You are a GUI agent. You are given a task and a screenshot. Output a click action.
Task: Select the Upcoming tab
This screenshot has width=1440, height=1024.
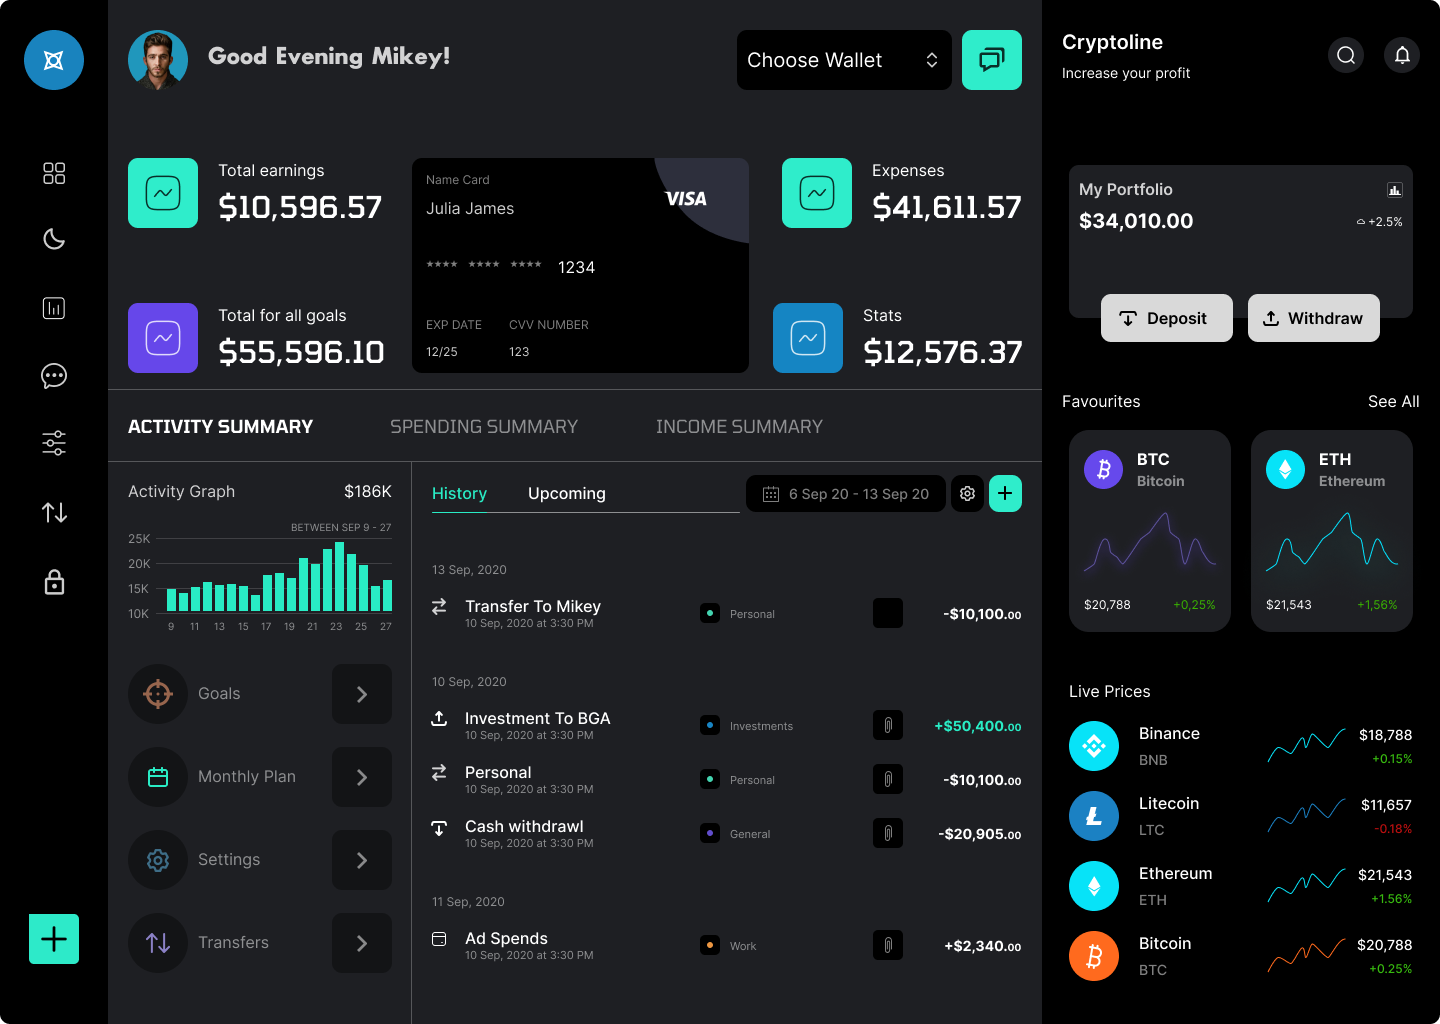pos(566,494)
